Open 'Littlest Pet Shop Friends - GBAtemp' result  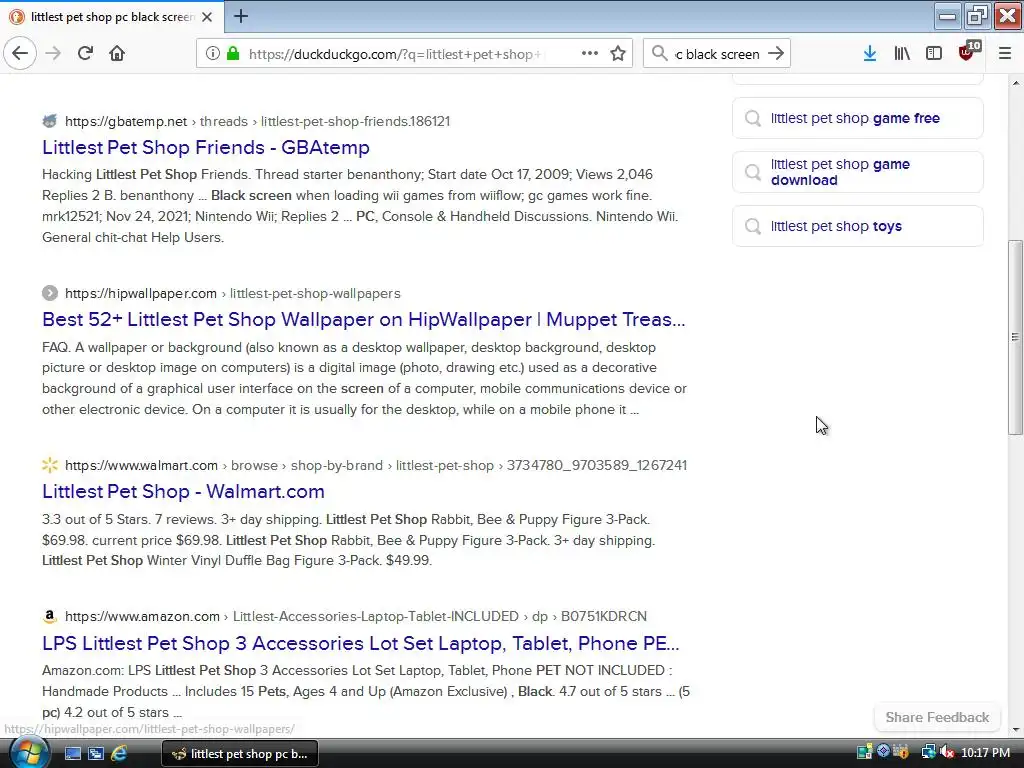coord(206,147)
